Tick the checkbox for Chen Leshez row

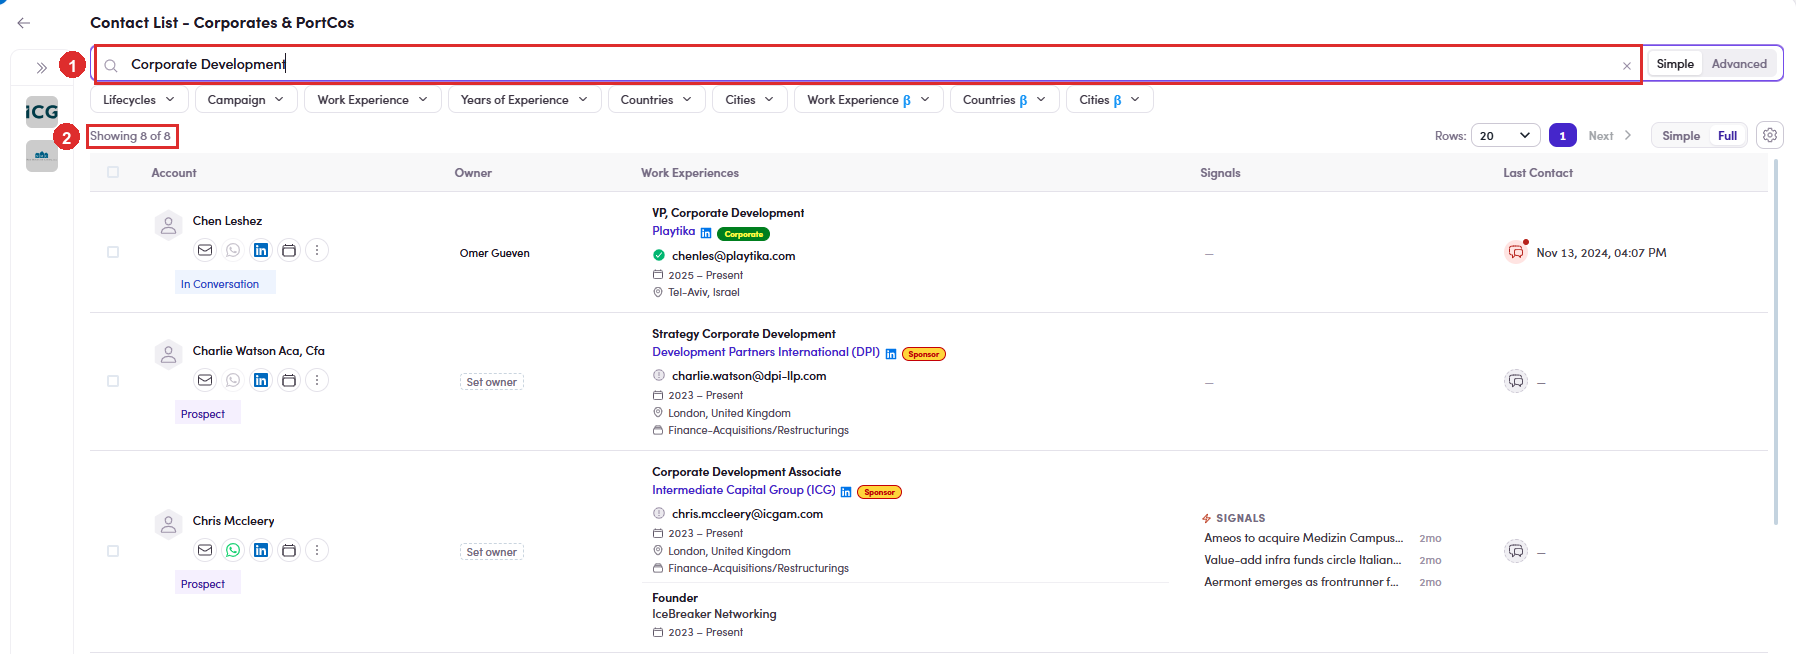113,252
